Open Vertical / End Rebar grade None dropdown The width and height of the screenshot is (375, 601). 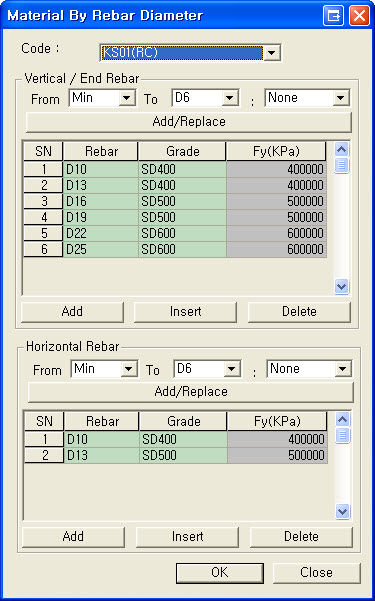coord(307,98)
